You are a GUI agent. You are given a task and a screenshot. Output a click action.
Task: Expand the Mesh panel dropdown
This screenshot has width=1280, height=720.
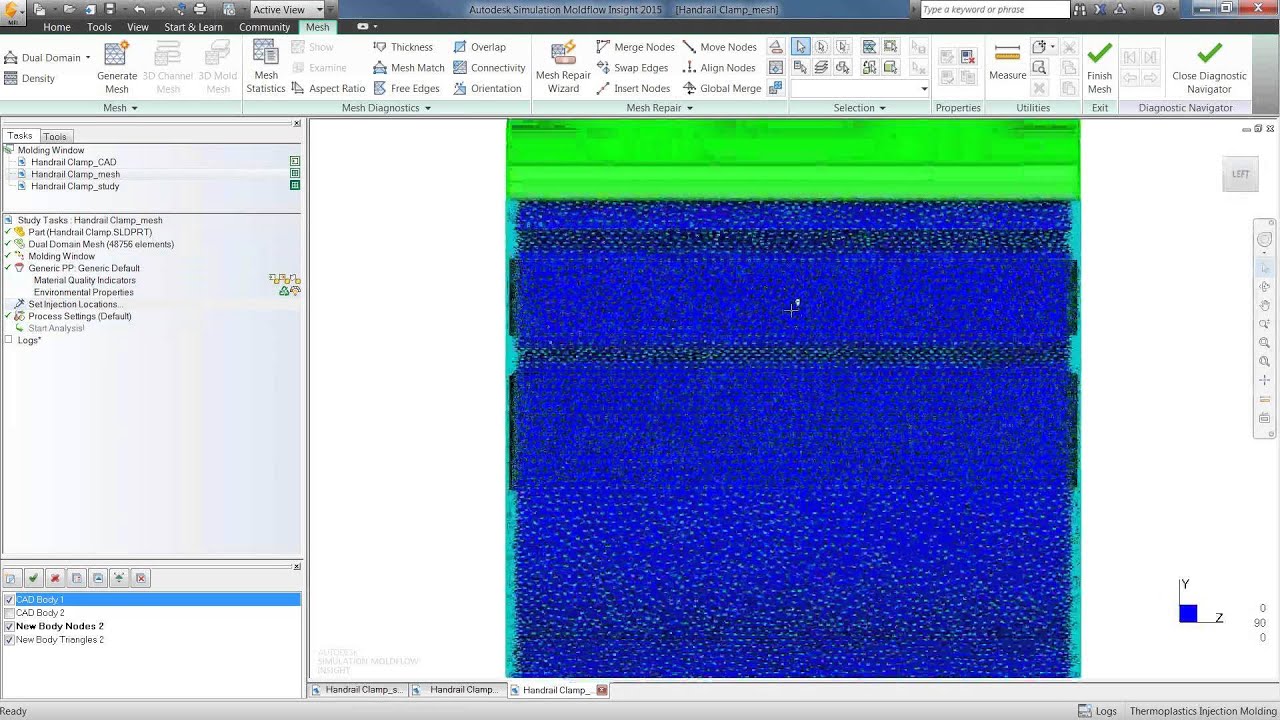coord(120,108)
